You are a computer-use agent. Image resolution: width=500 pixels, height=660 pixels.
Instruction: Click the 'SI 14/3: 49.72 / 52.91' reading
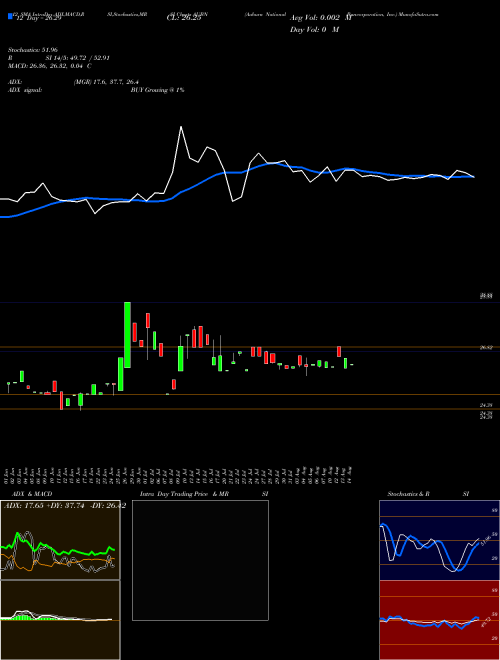(78, 58)
